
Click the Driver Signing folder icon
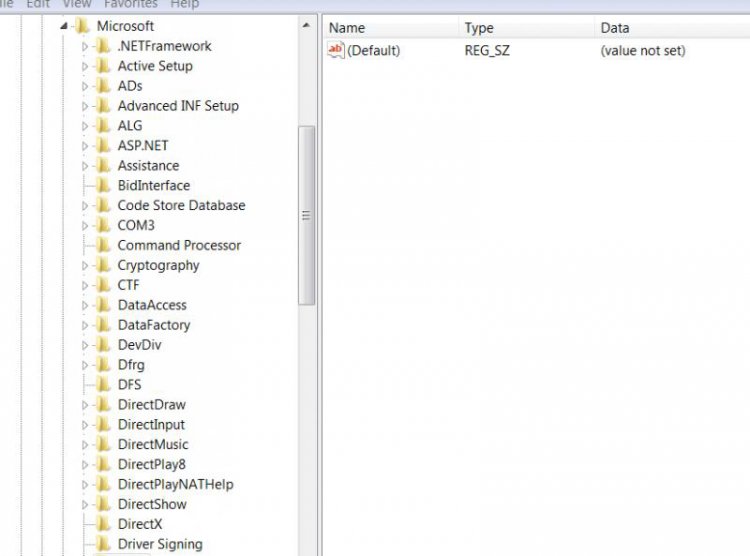(102, 545)
